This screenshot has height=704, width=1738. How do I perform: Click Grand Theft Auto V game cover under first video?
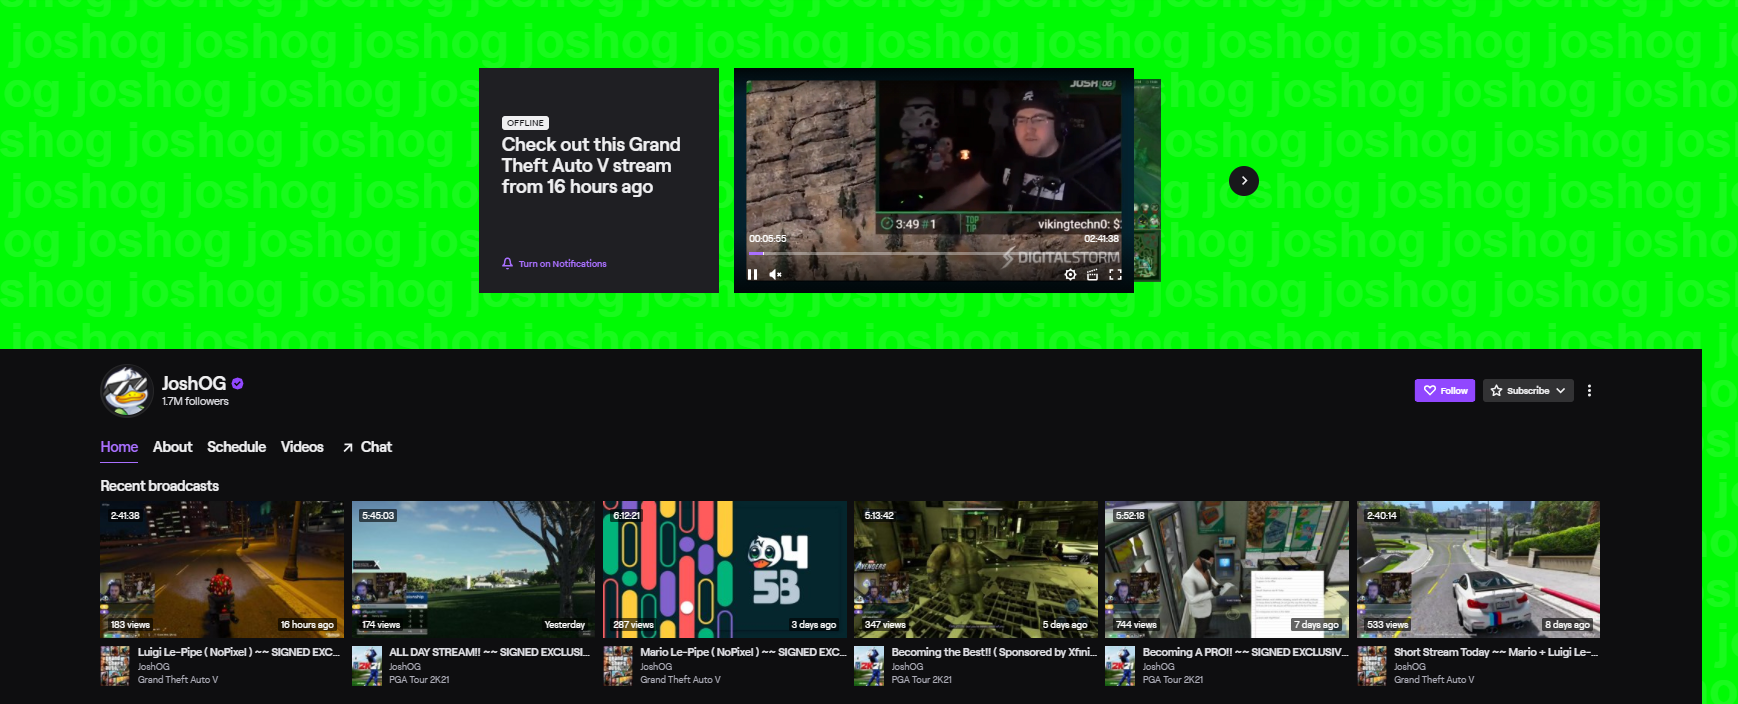tap(115, 666)
